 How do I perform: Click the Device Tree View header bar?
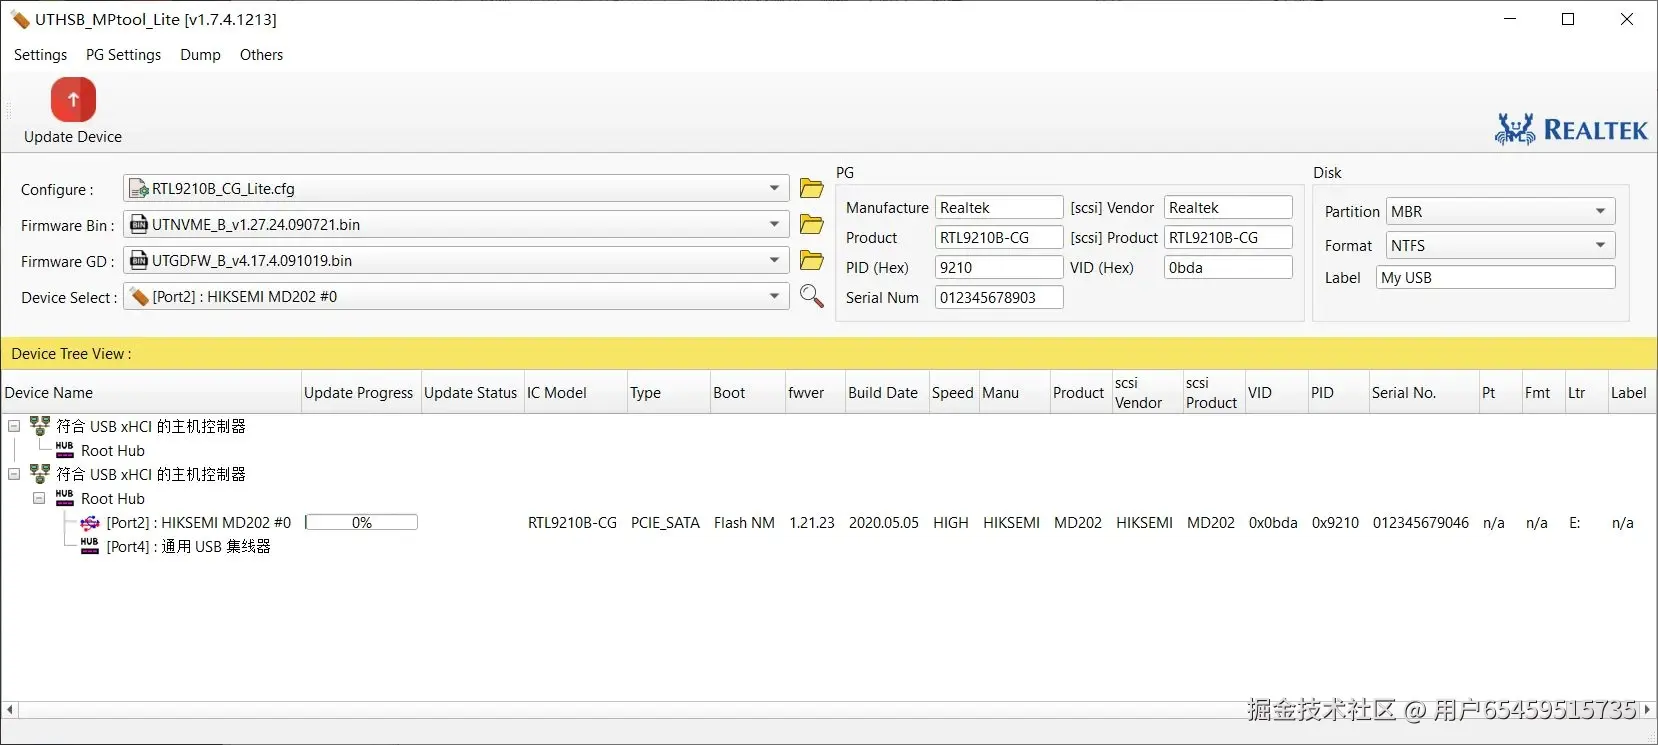[829, 353]
